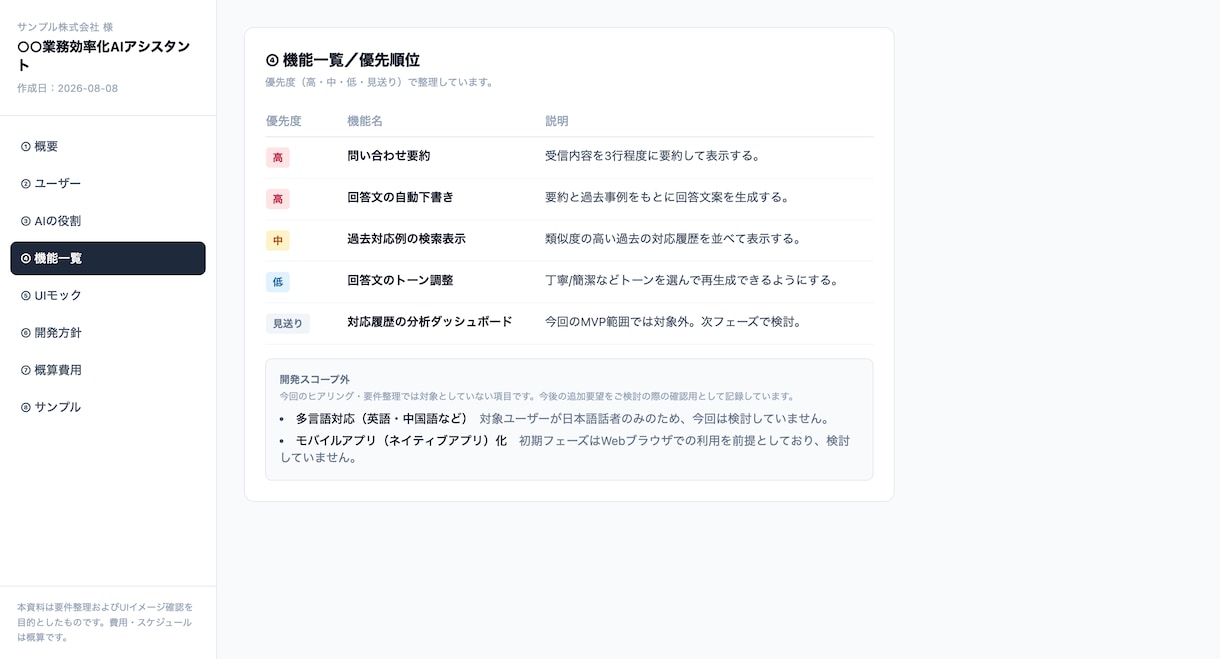Click the 機能一覧／優先順位 page heading
This screenshot has width=1220, height=659.
click(343, 60)
